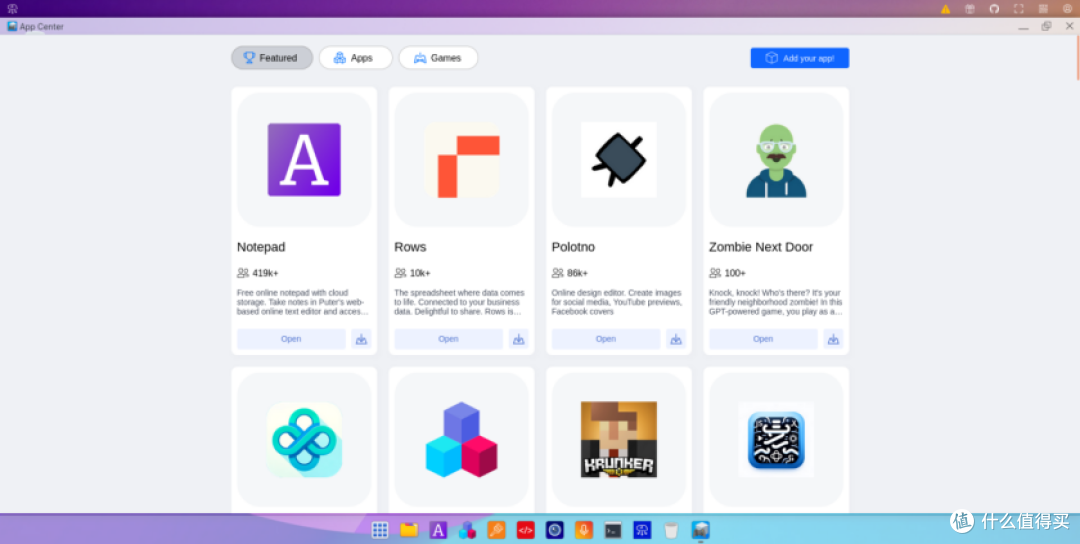
Task: Open the Zombie Next Door game
Action: tap(763, 339)
